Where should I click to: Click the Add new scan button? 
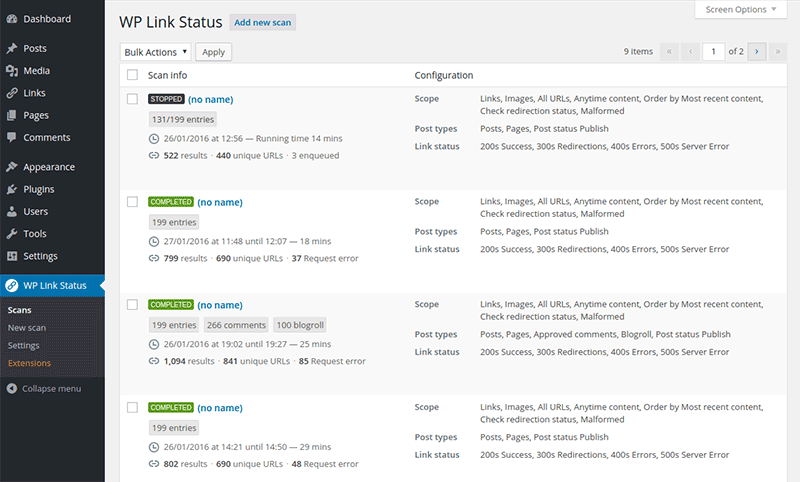pyautogui.click(x=263, y=22)
